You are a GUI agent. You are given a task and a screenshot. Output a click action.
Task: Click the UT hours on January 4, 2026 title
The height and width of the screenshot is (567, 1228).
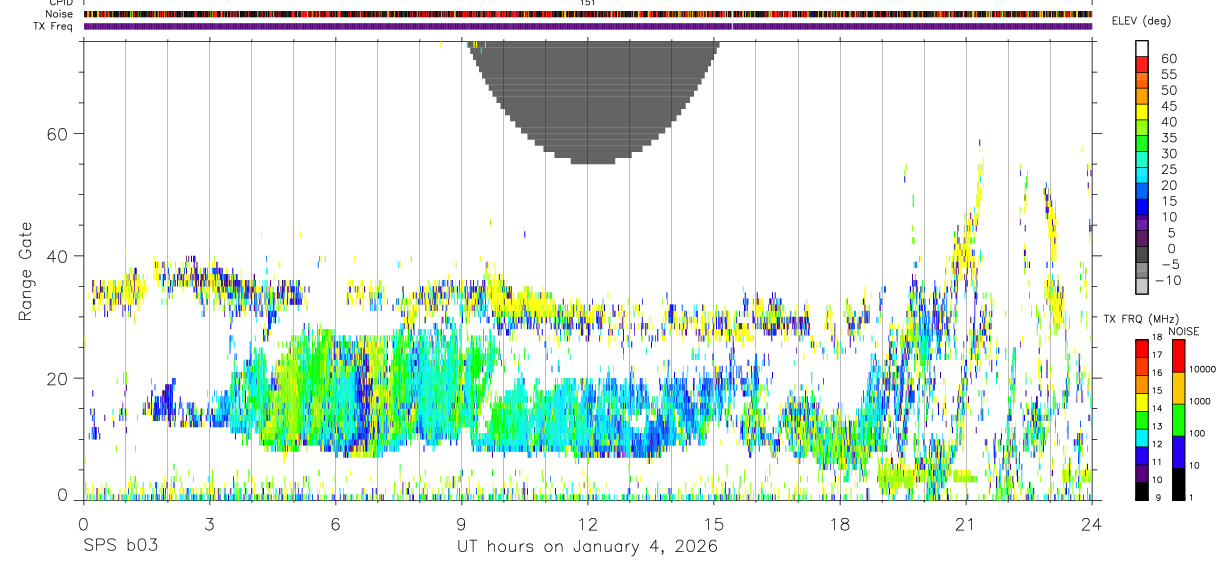(587, 547)
